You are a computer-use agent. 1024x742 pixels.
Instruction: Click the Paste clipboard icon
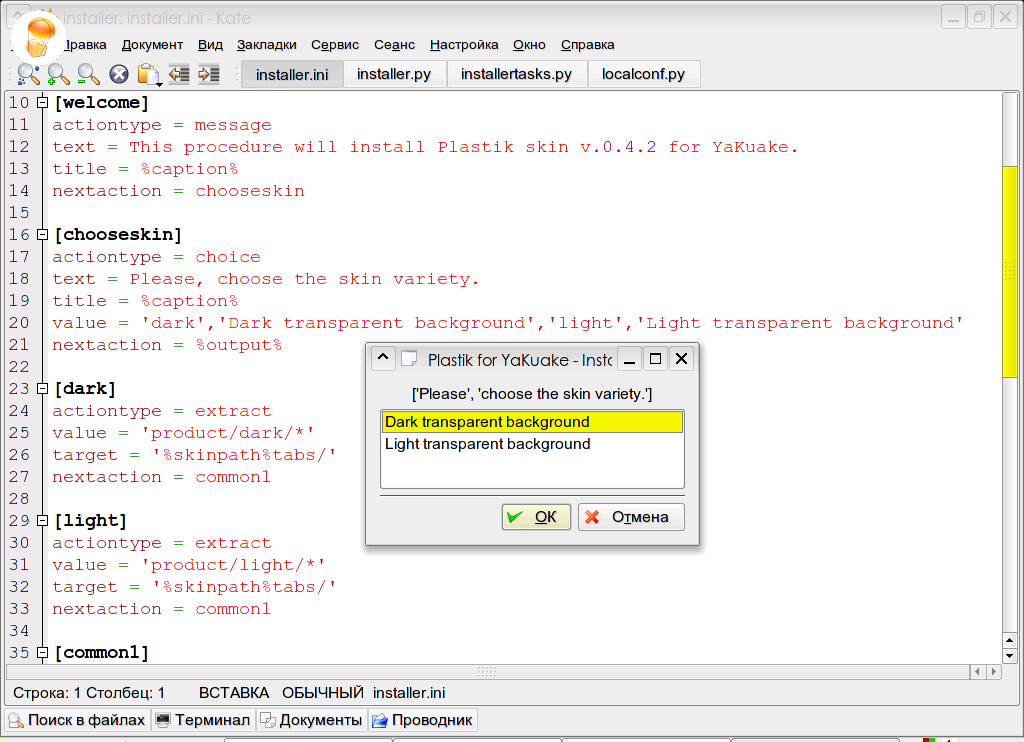tap(148, 74)
